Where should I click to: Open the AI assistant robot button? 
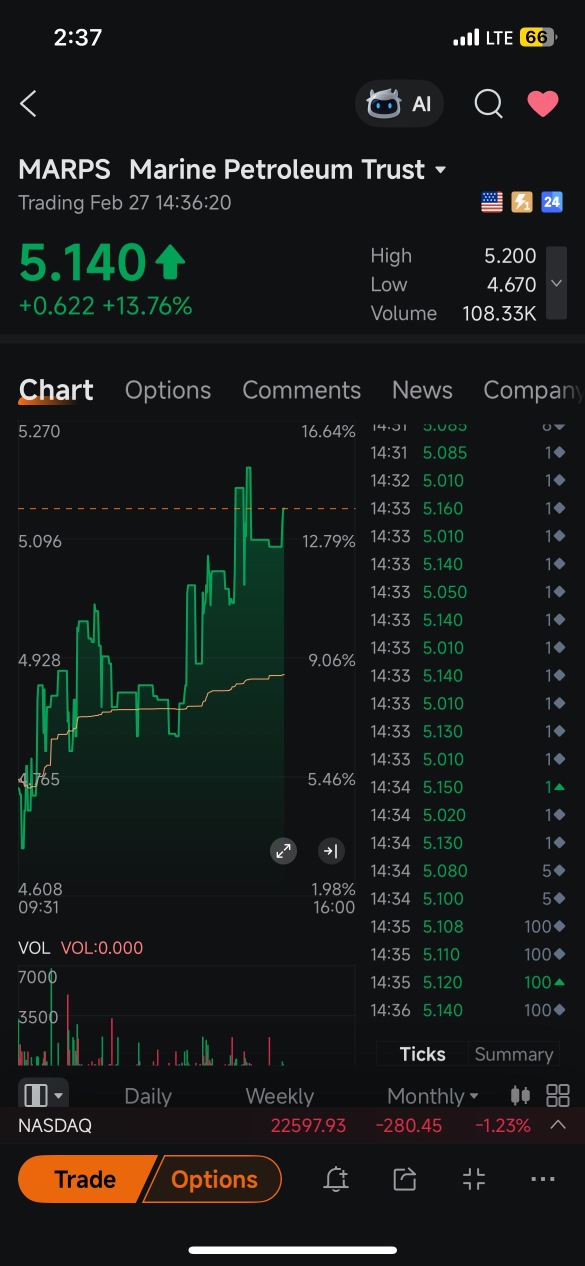pyautogui.click(x=399, y=104)
